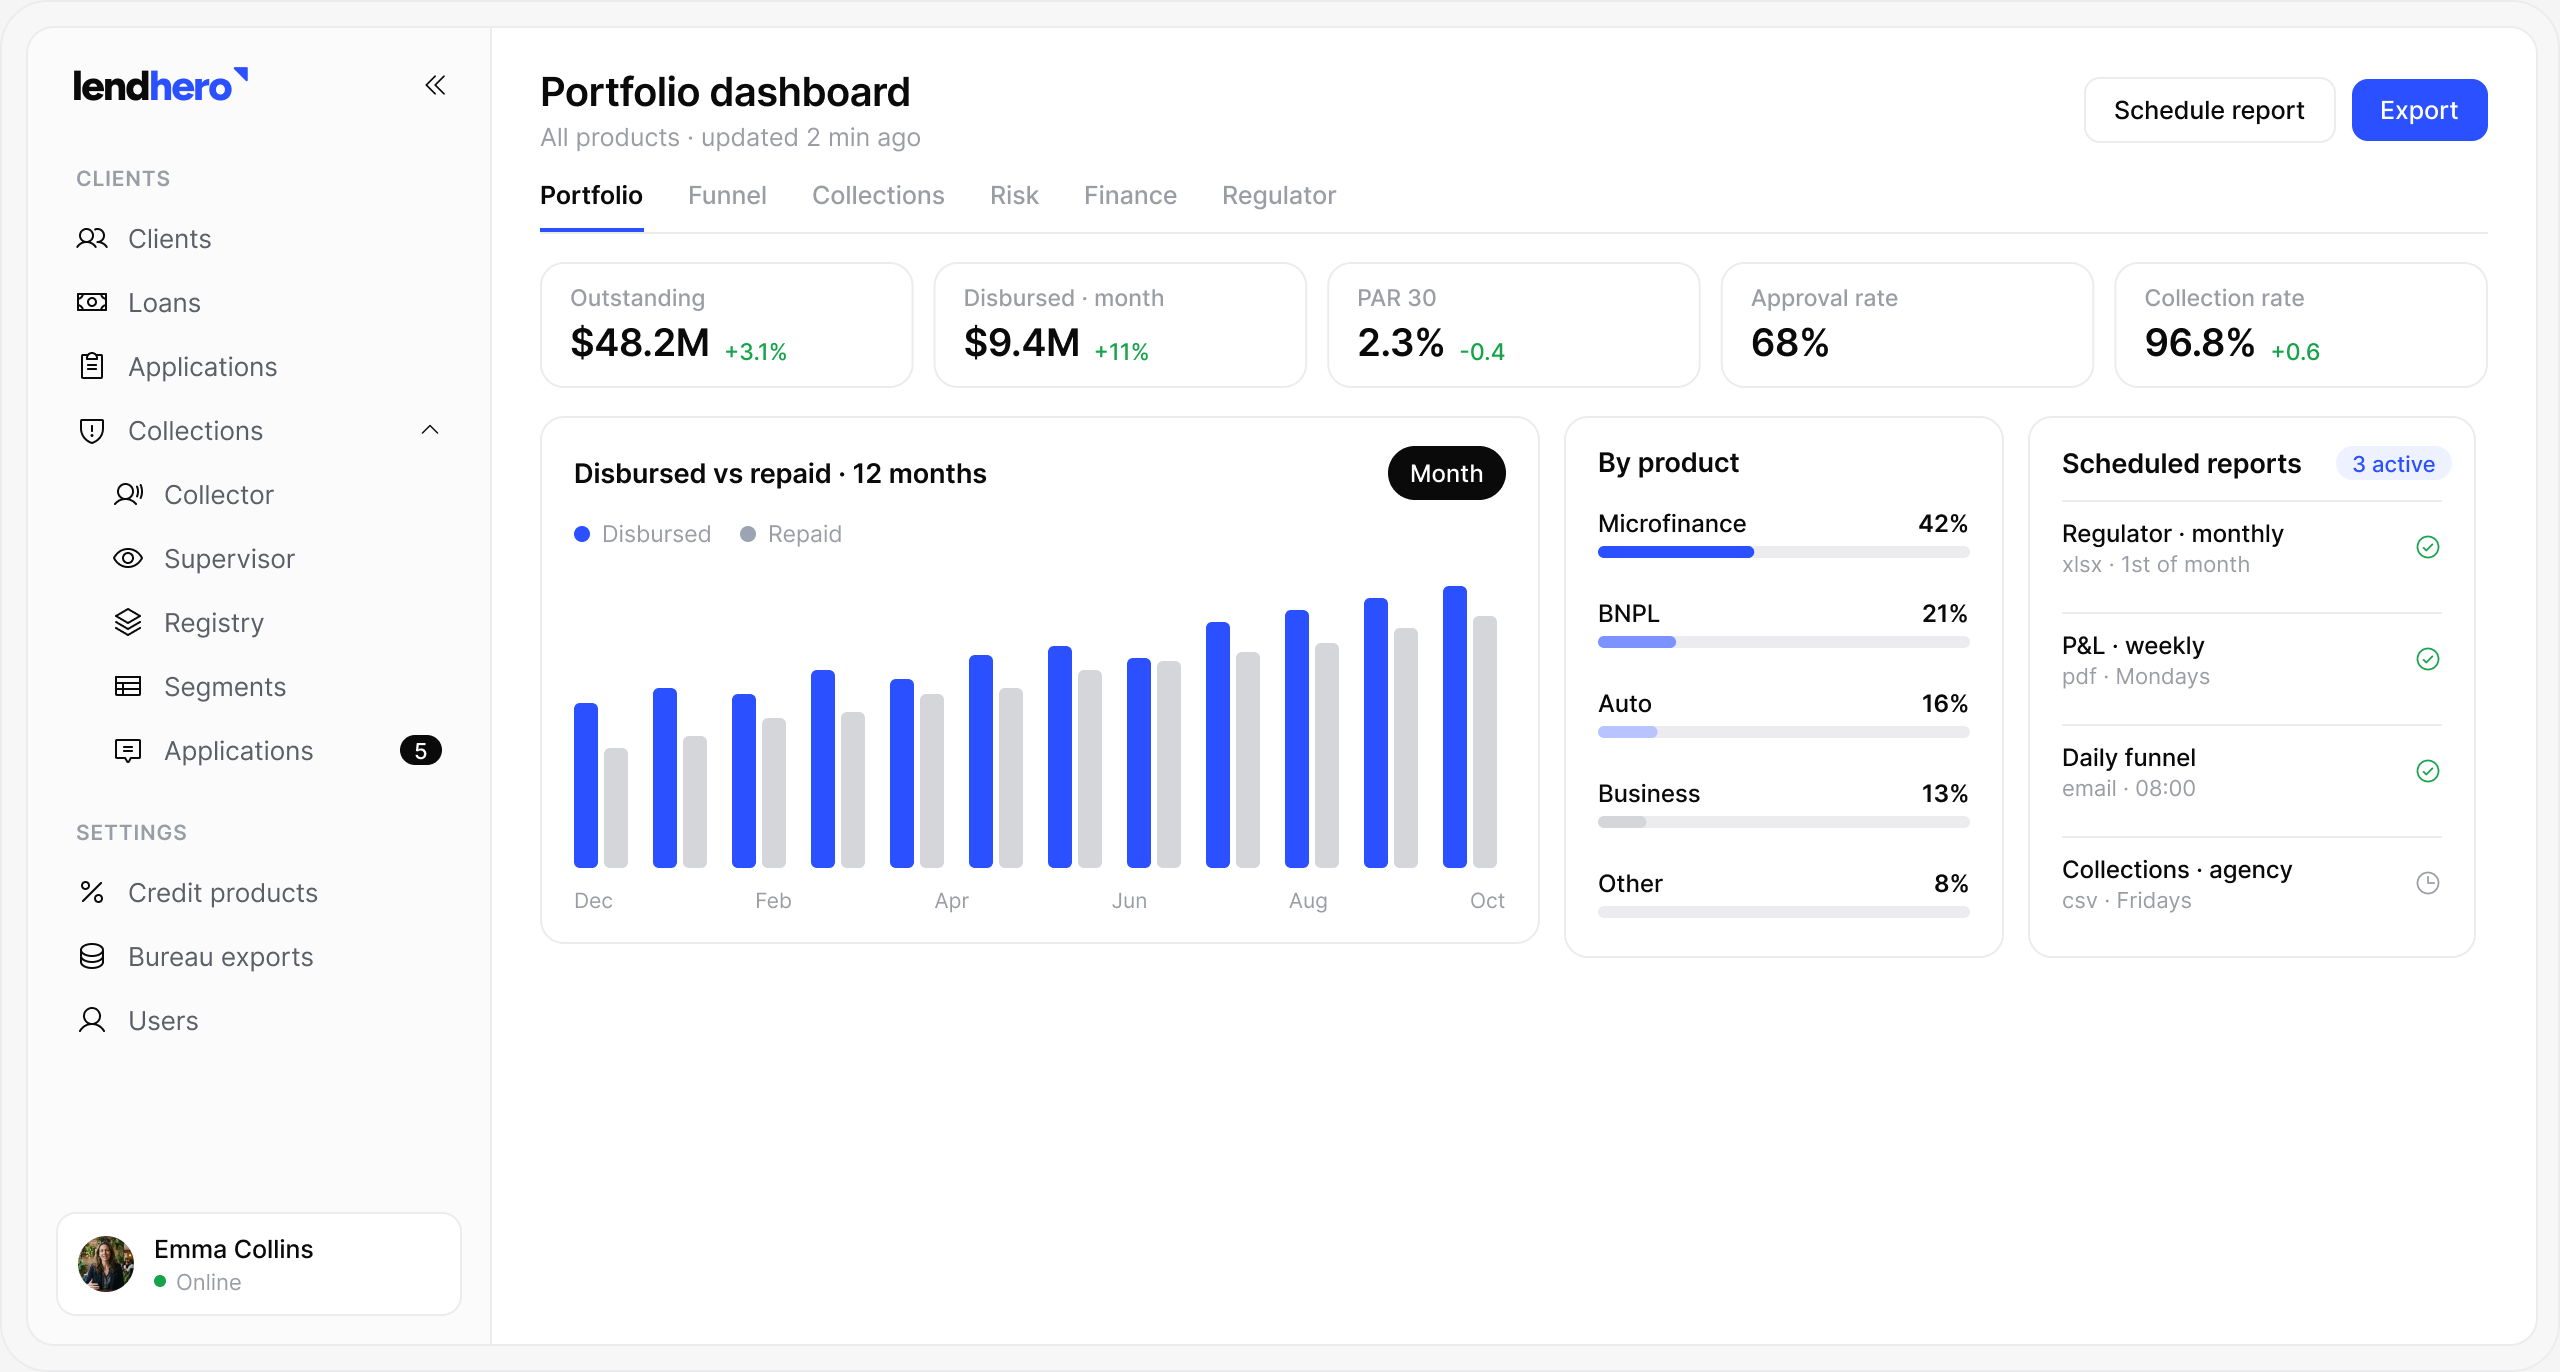Switch to the Collections tab
The image size is (2560, 1372).
pos(878,195)
